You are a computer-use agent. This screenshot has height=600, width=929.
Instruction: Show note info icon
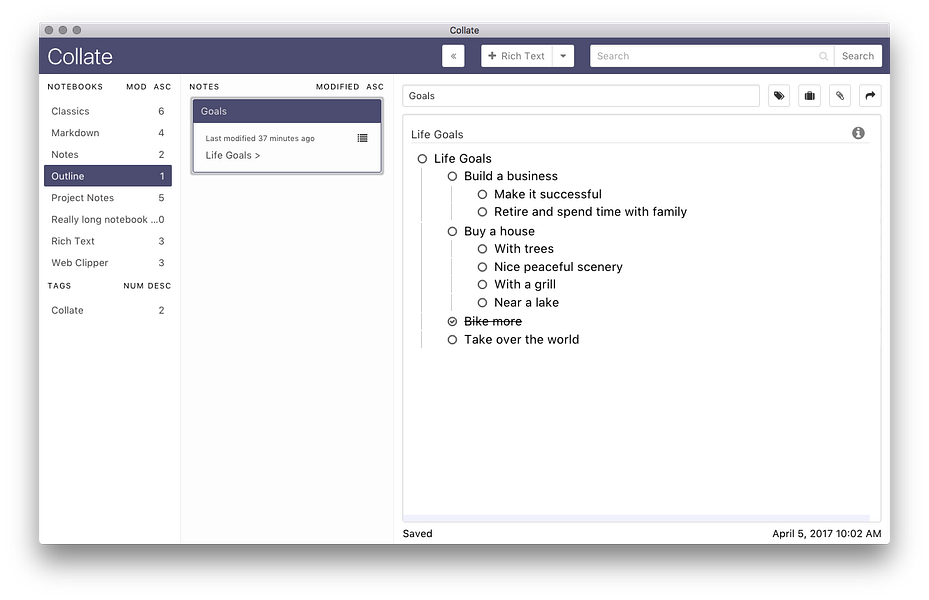(858, 133)
